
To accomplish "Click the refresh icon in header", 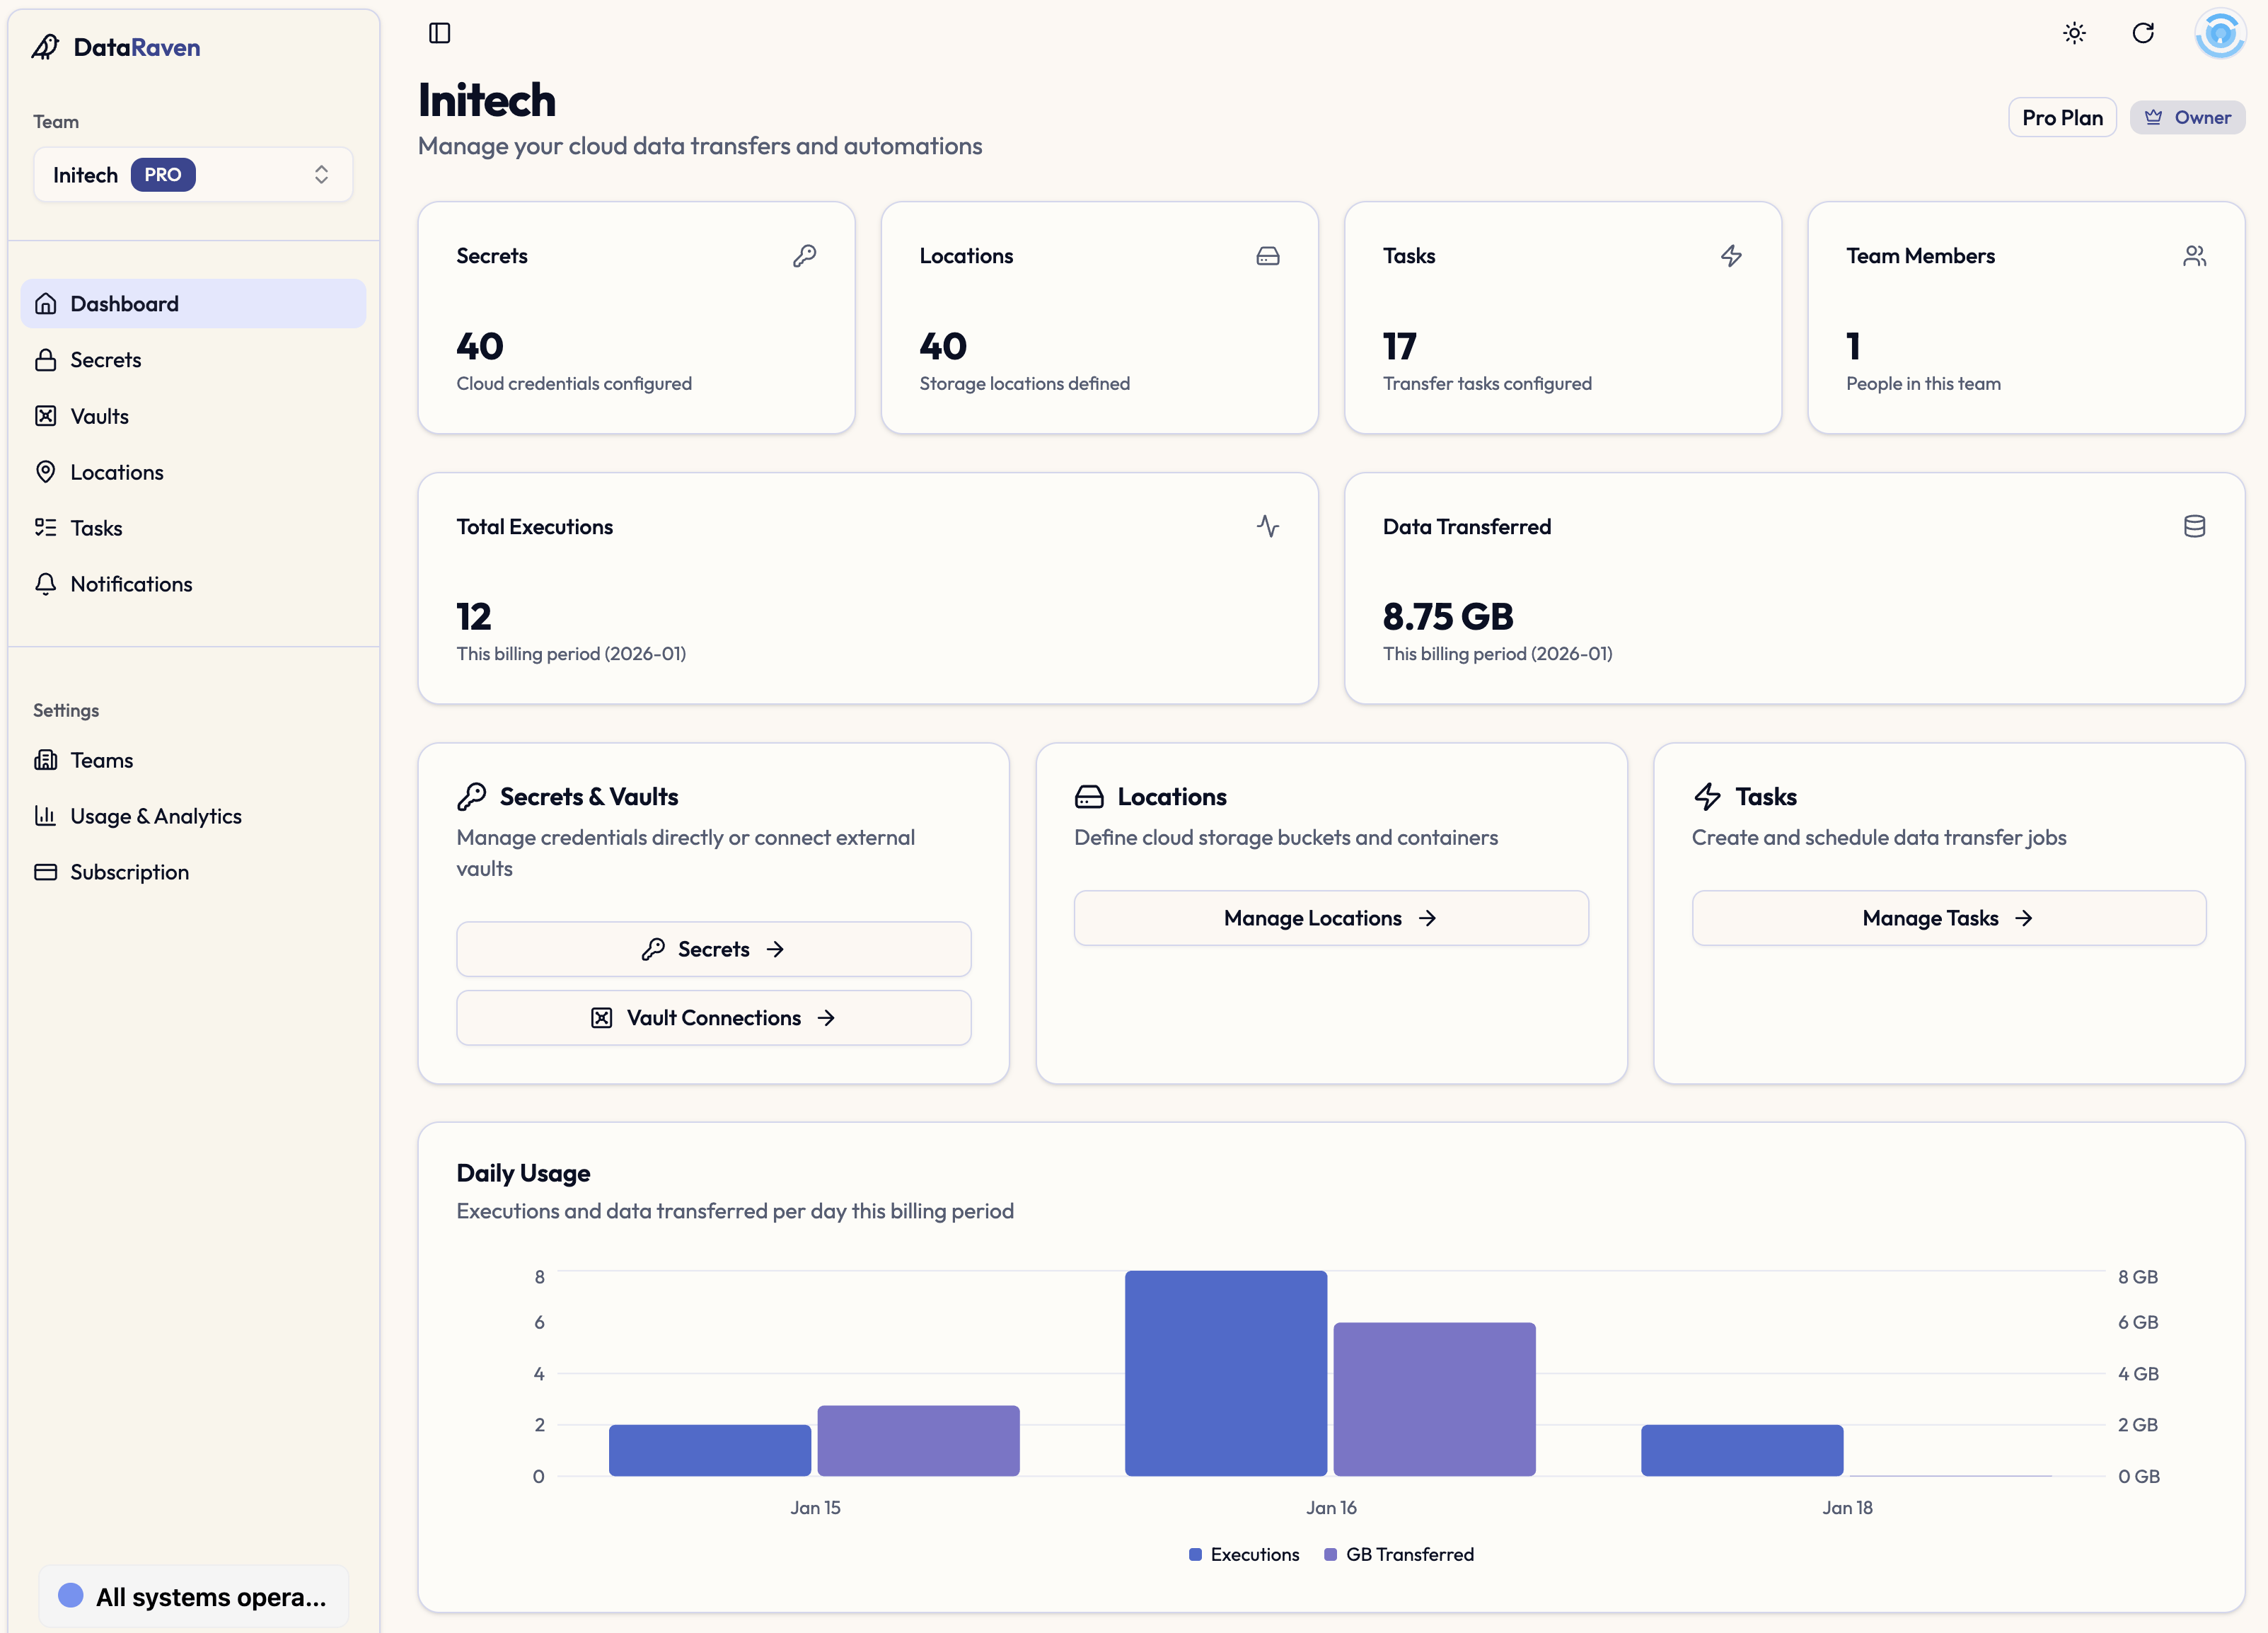I will (x=2142, y=33).
